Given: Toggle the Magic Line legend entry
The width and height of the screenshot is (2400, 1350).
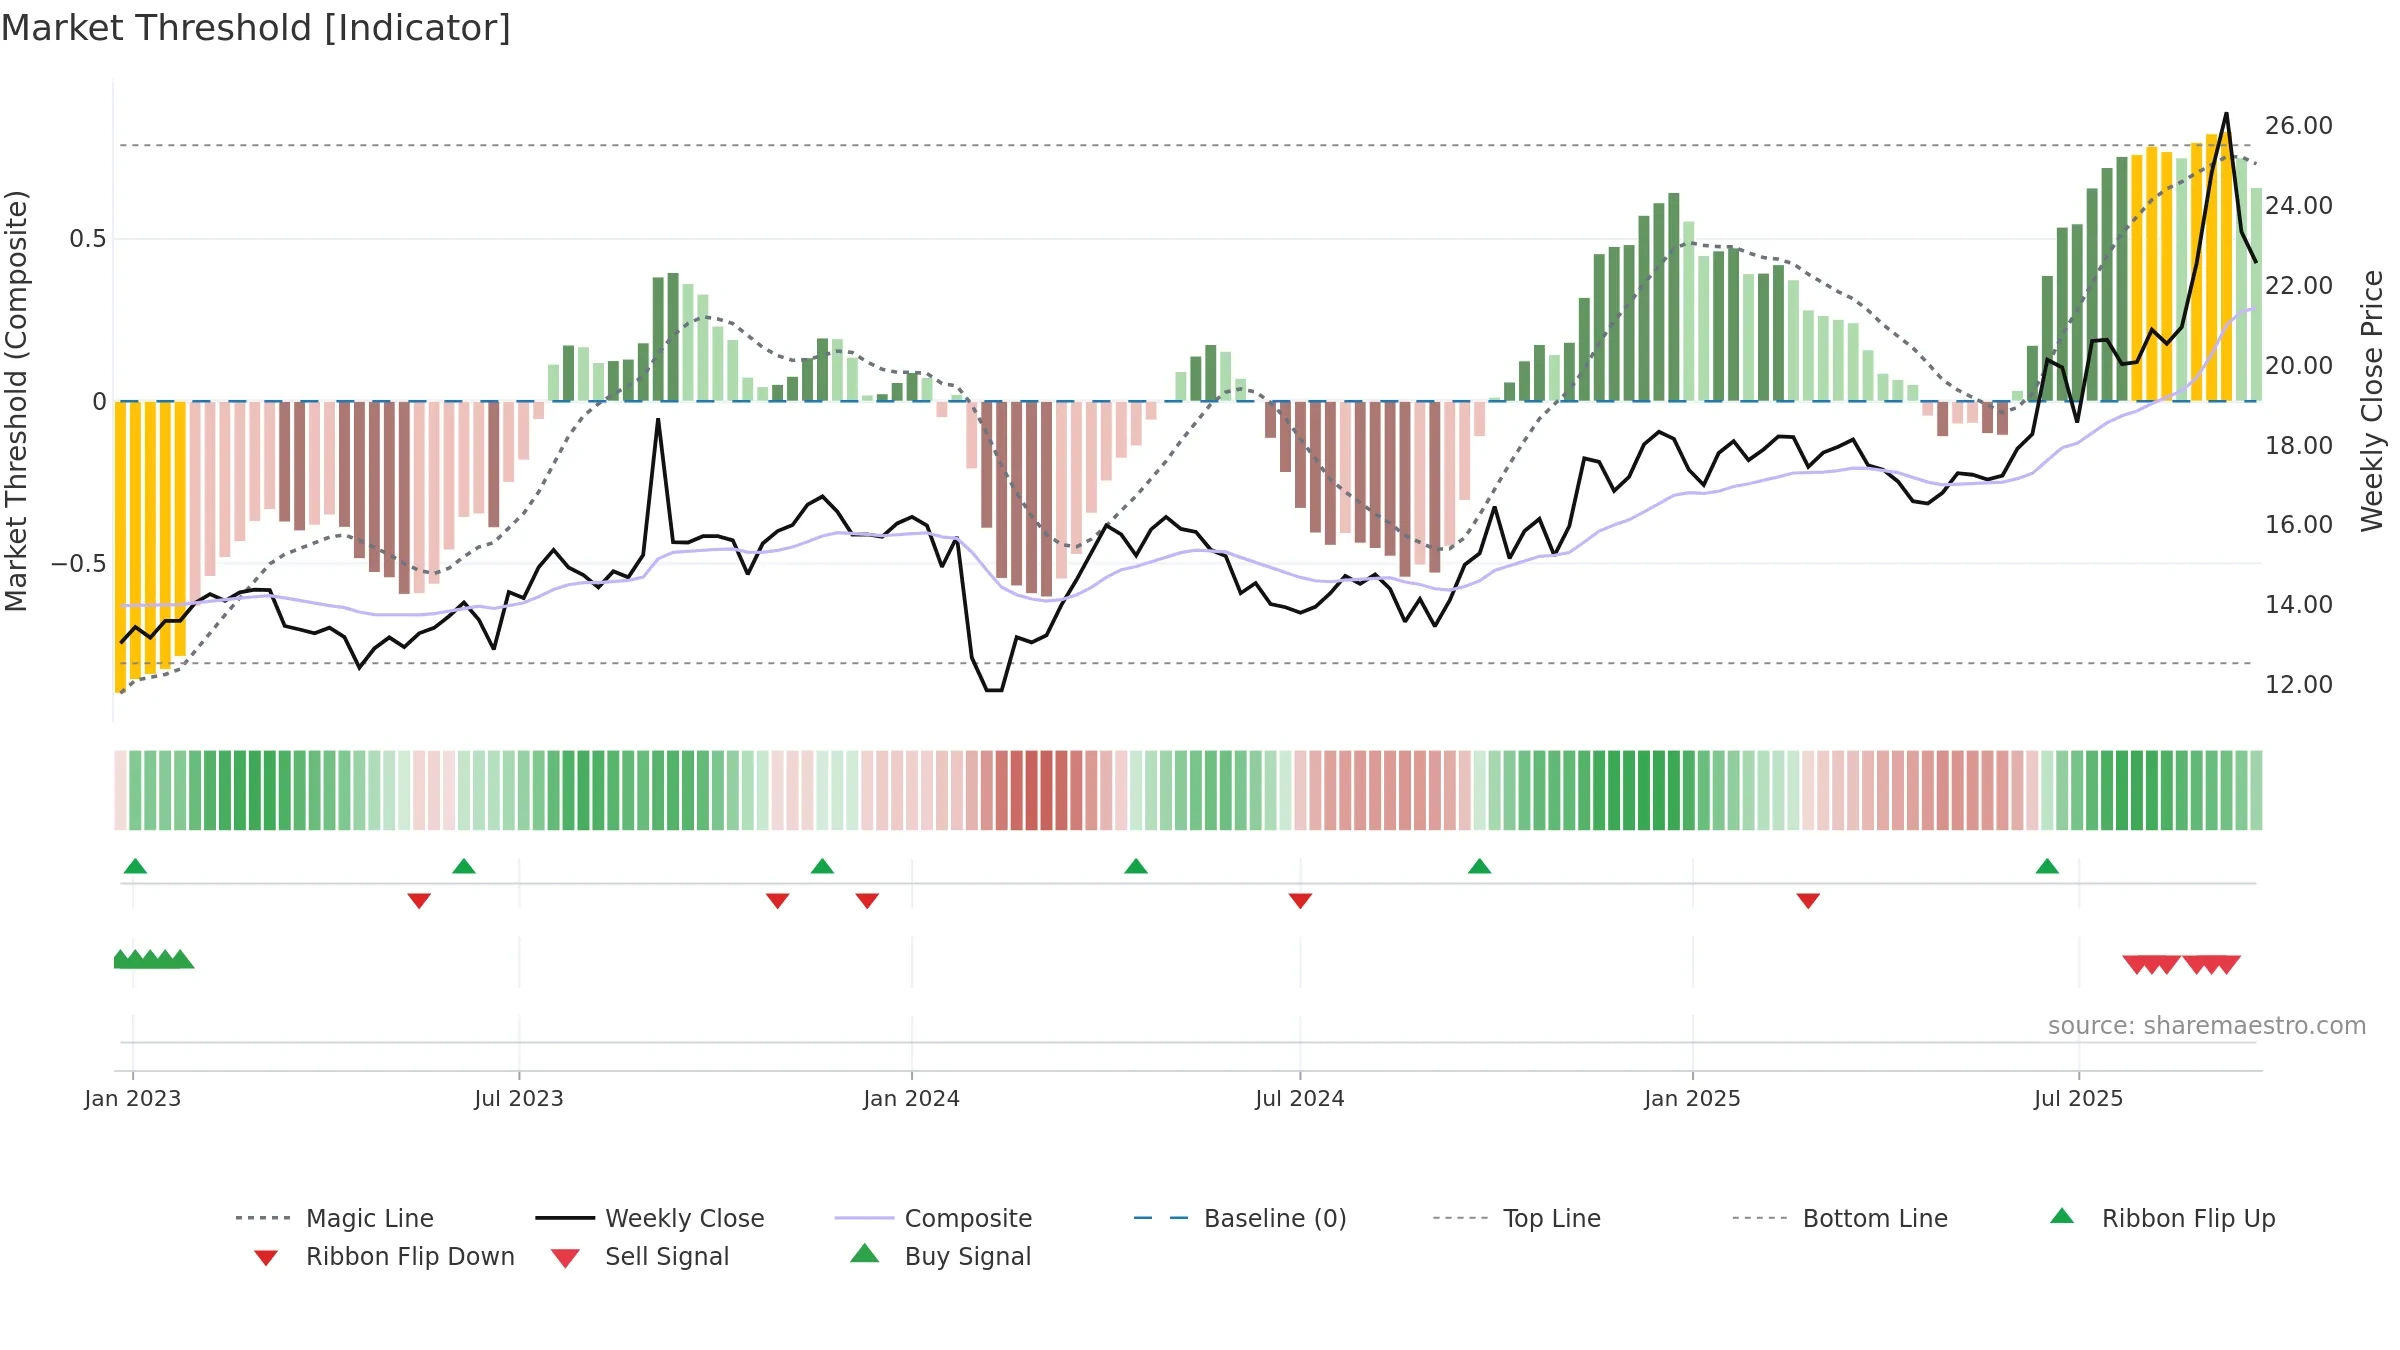Looking at the screenshot, I should (334, 1218).
